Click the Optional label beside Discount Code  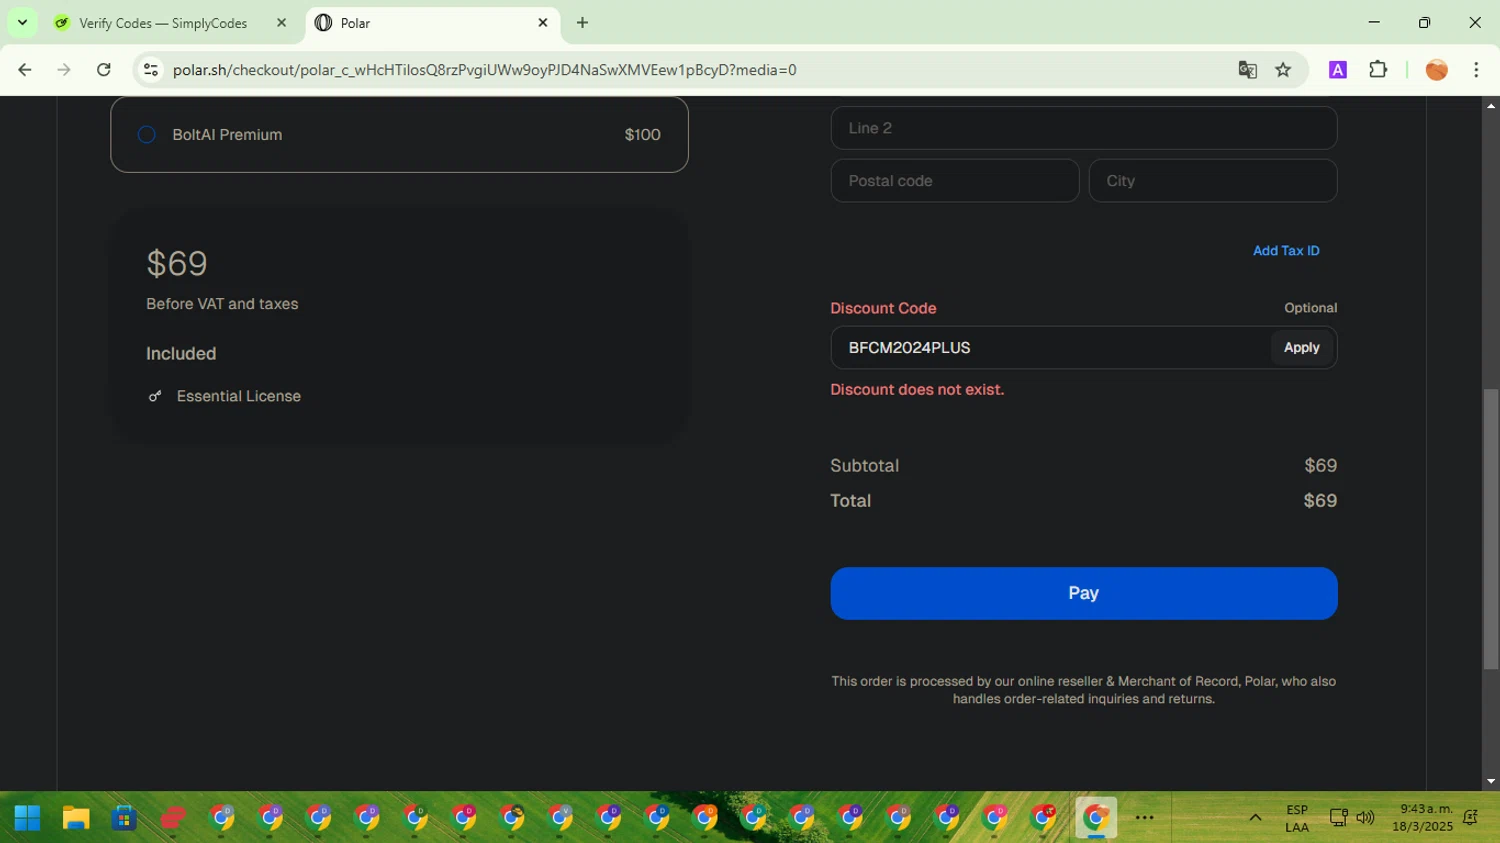pos(1310,308)
